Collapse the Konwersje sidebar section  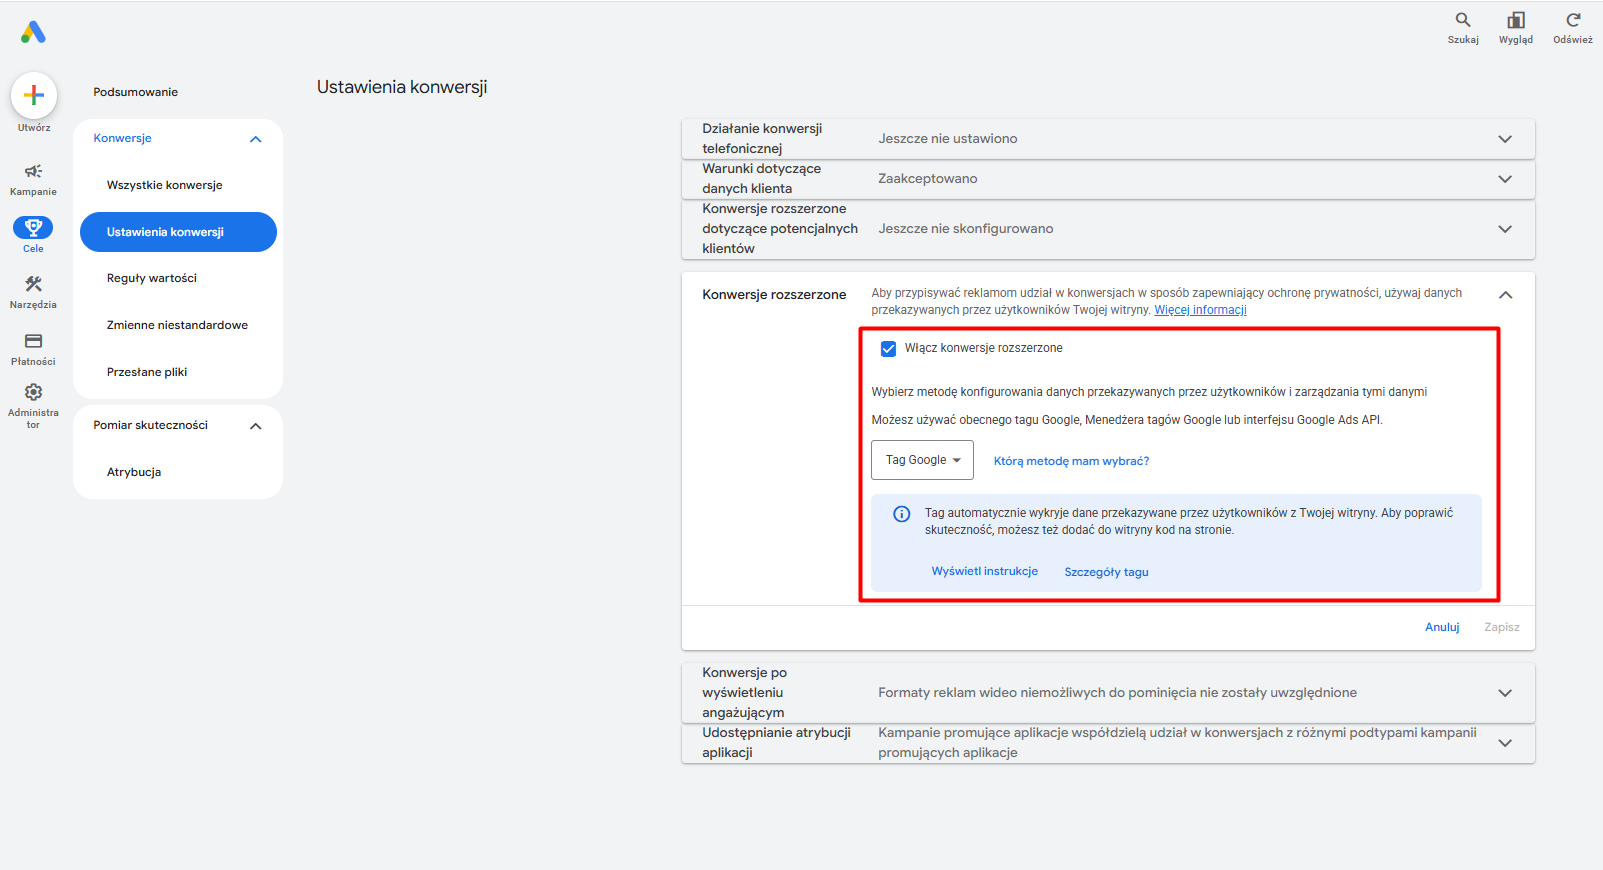[x=255, y=139]
